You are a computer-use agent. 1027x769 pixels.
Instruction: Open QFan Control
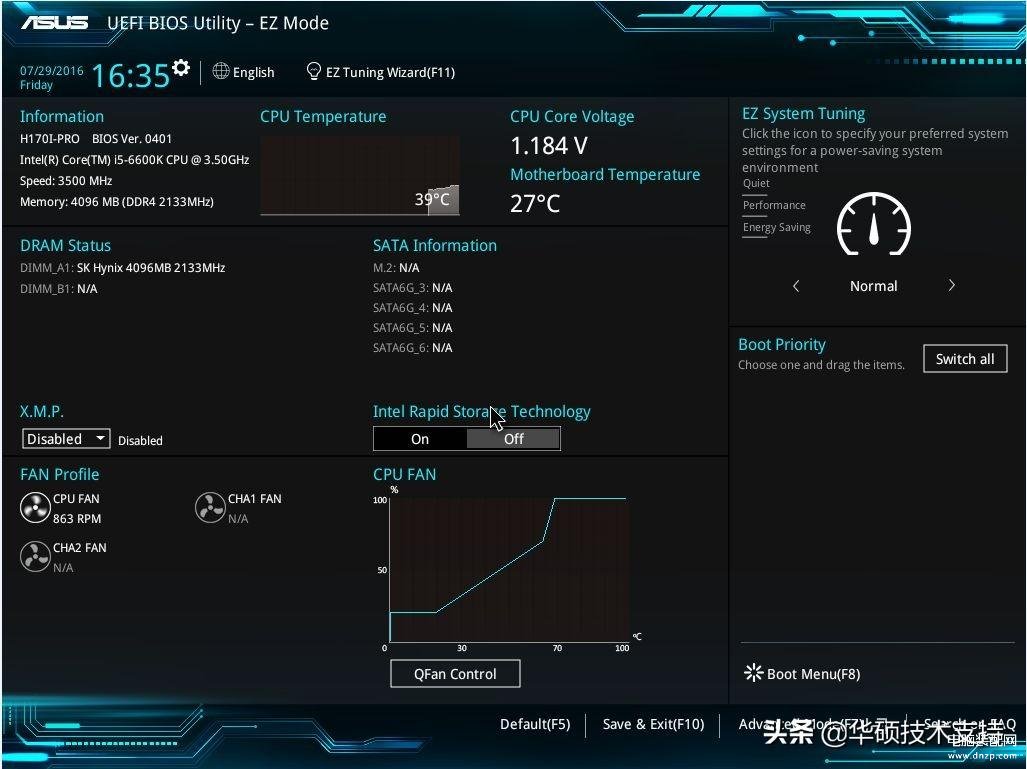click(x=455, y=673)
